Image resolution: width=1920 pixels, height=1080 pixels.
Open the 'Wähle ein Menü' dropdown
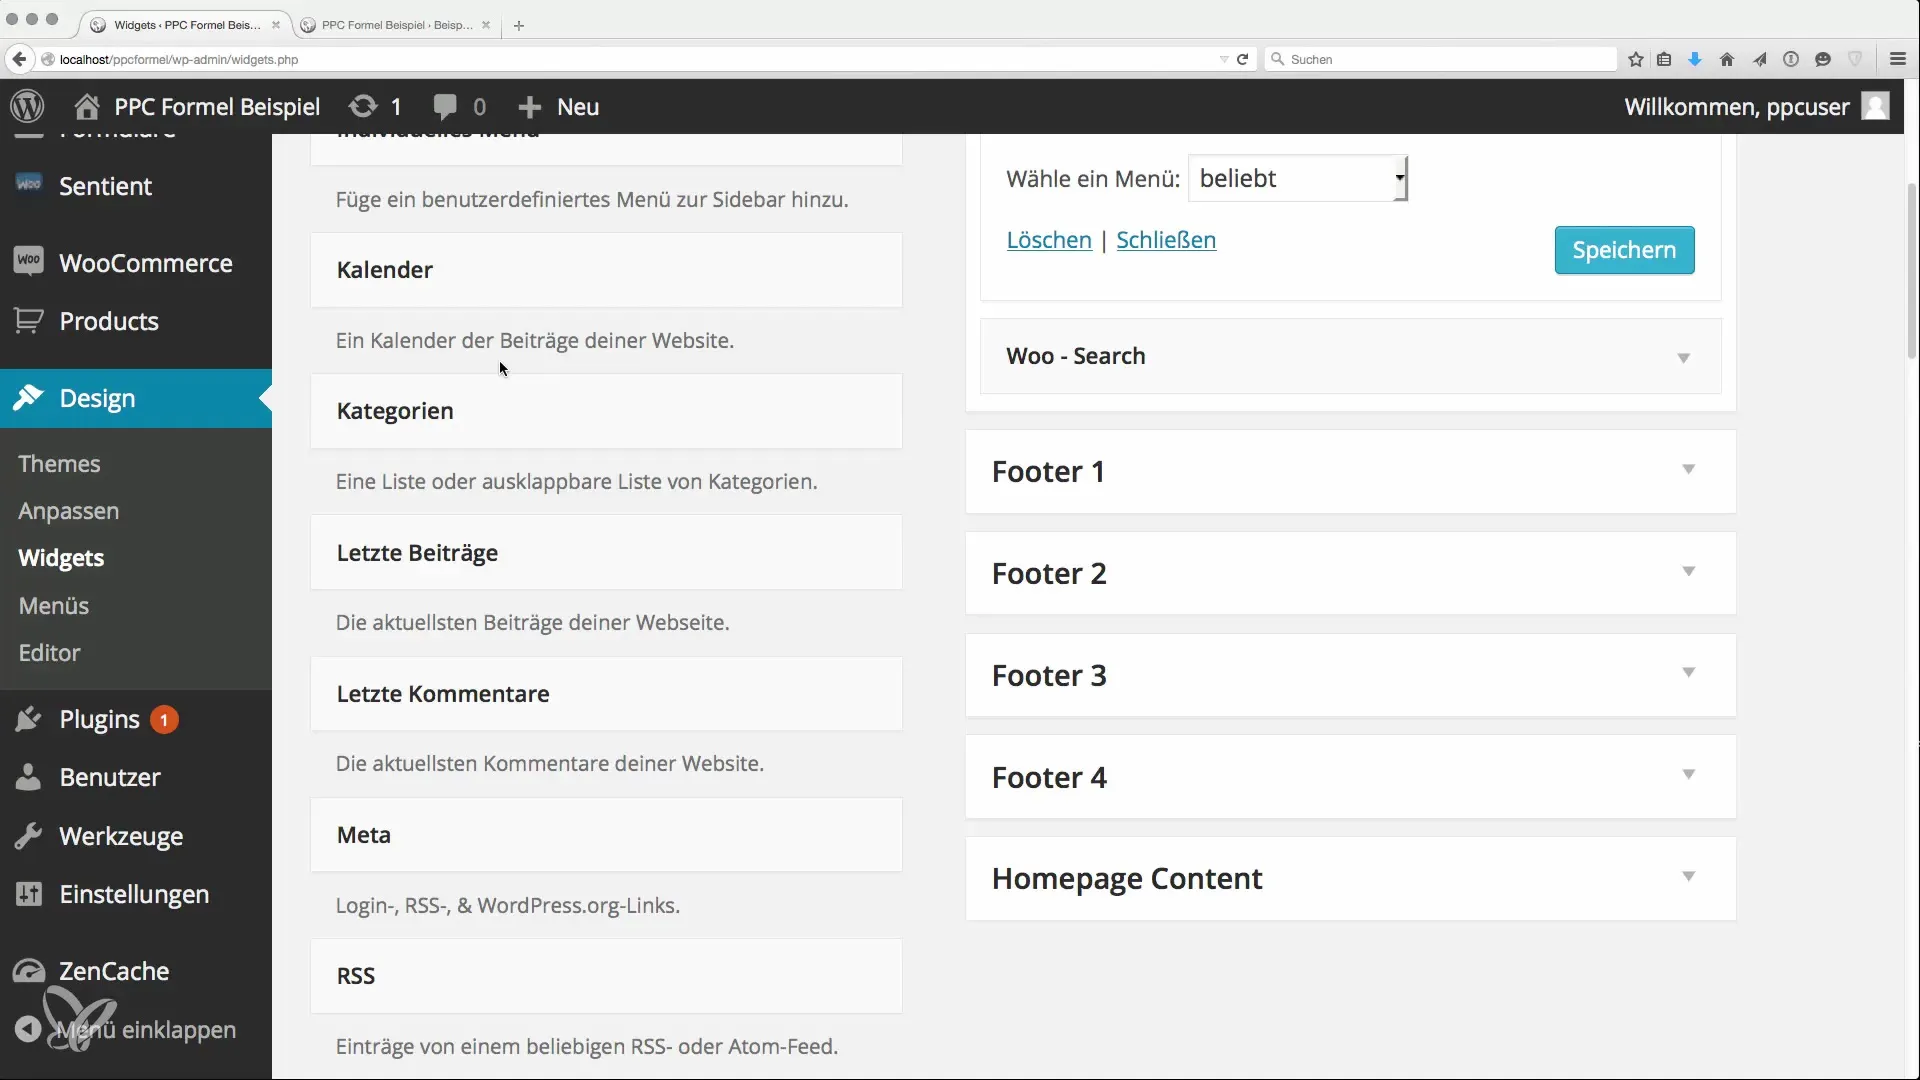1298,178
